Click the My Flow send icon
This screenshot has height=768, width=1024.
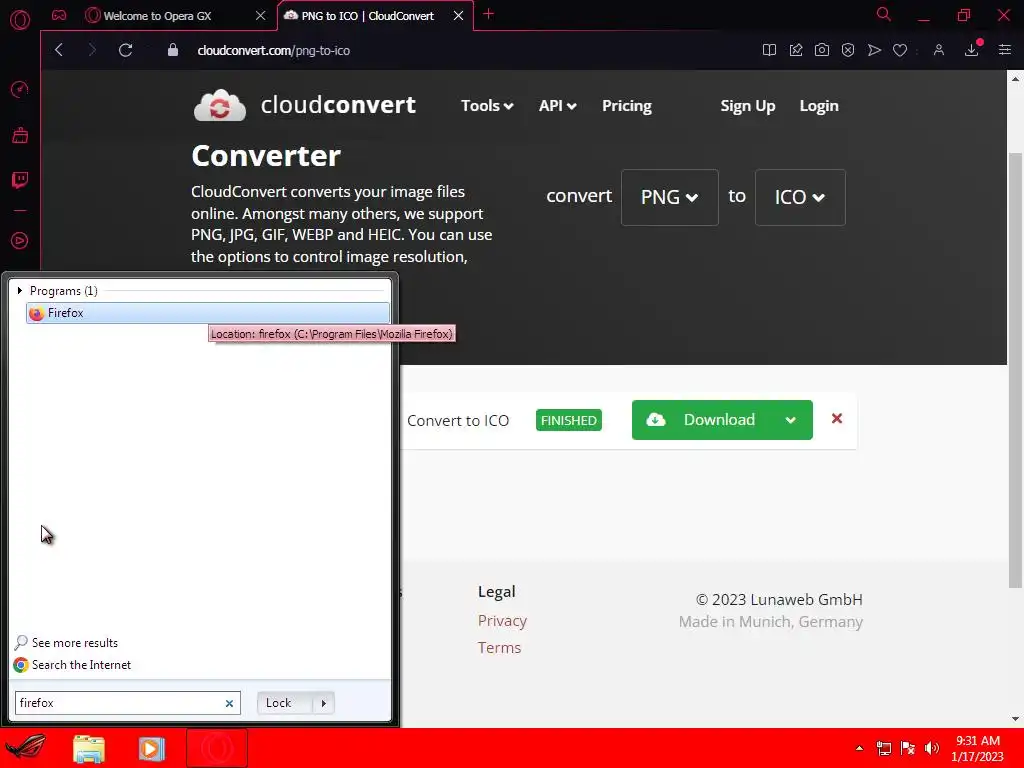point(874,50)
